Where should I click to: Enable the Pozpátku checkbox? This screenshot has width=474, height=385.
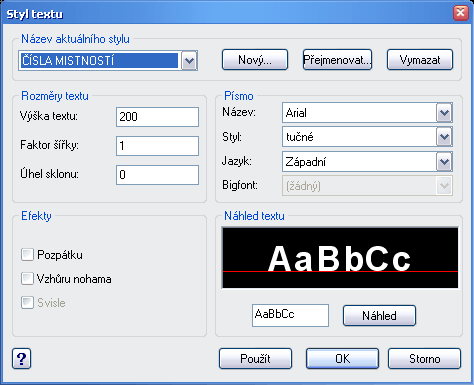pyautogui.click(x=27, y=255)
